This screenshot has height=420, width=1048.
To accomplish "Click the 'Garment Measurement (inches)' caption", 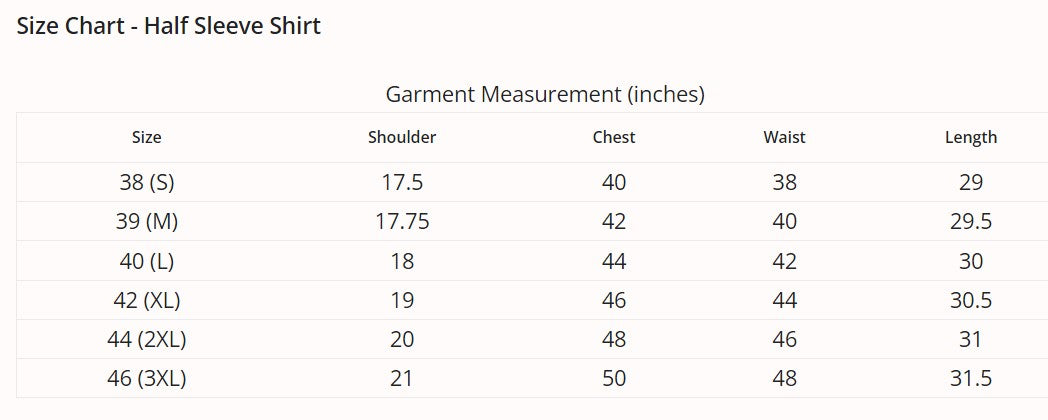I will click(x=545, y=94).
